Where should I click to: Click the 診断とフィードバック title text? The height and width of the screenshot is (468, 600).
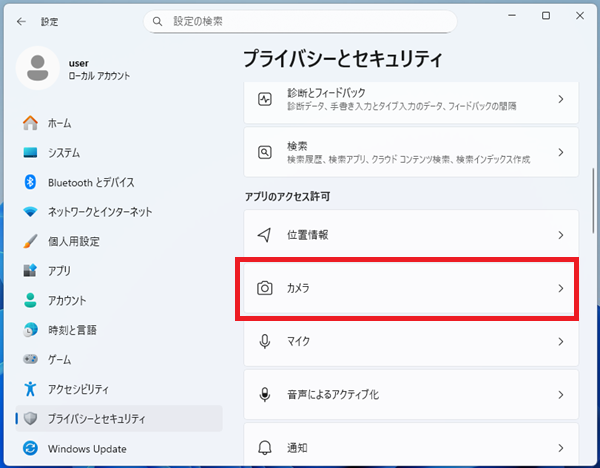pos(326,92)
